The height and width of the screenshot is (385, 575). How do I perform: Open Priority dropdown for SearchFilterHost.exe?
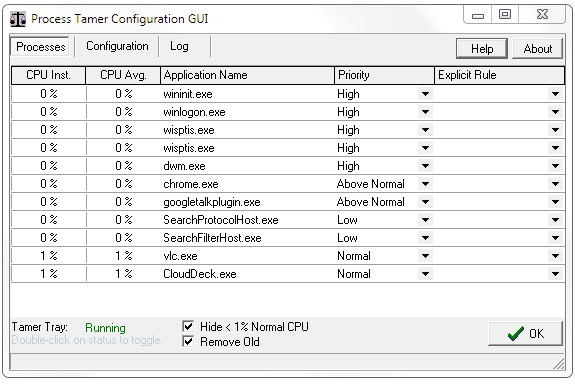425,238
